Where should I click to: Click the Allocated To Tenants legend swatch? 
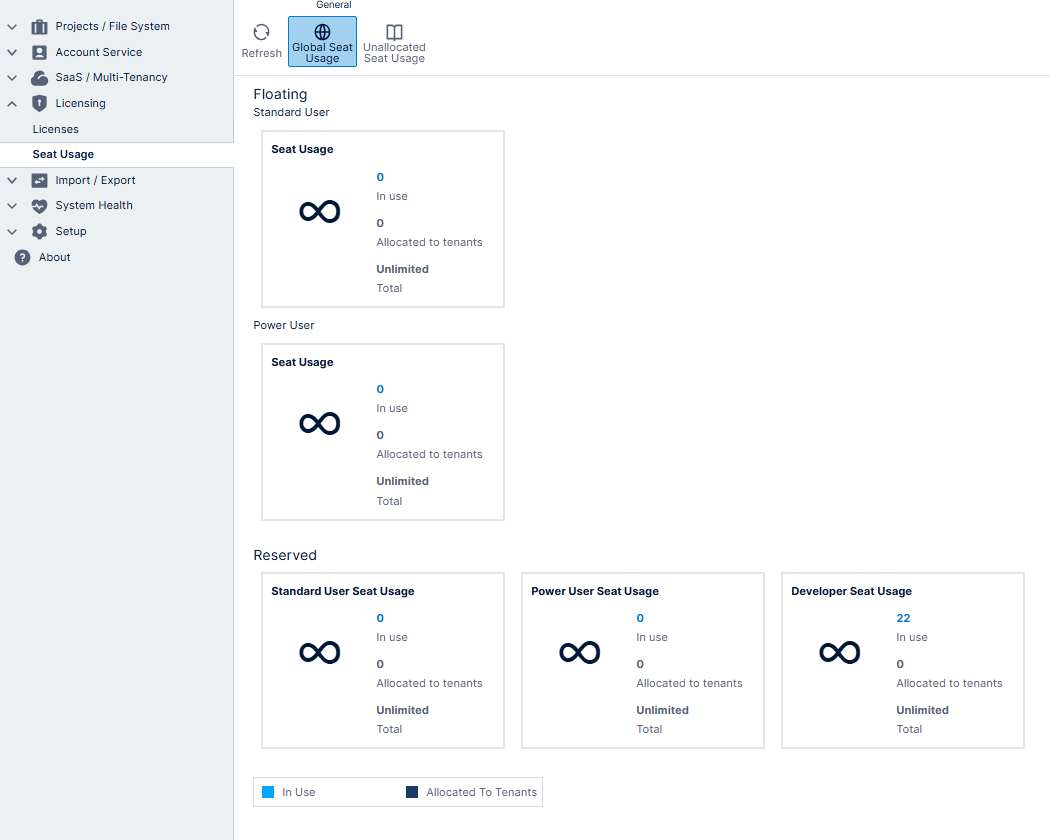(x=411, y=792)
